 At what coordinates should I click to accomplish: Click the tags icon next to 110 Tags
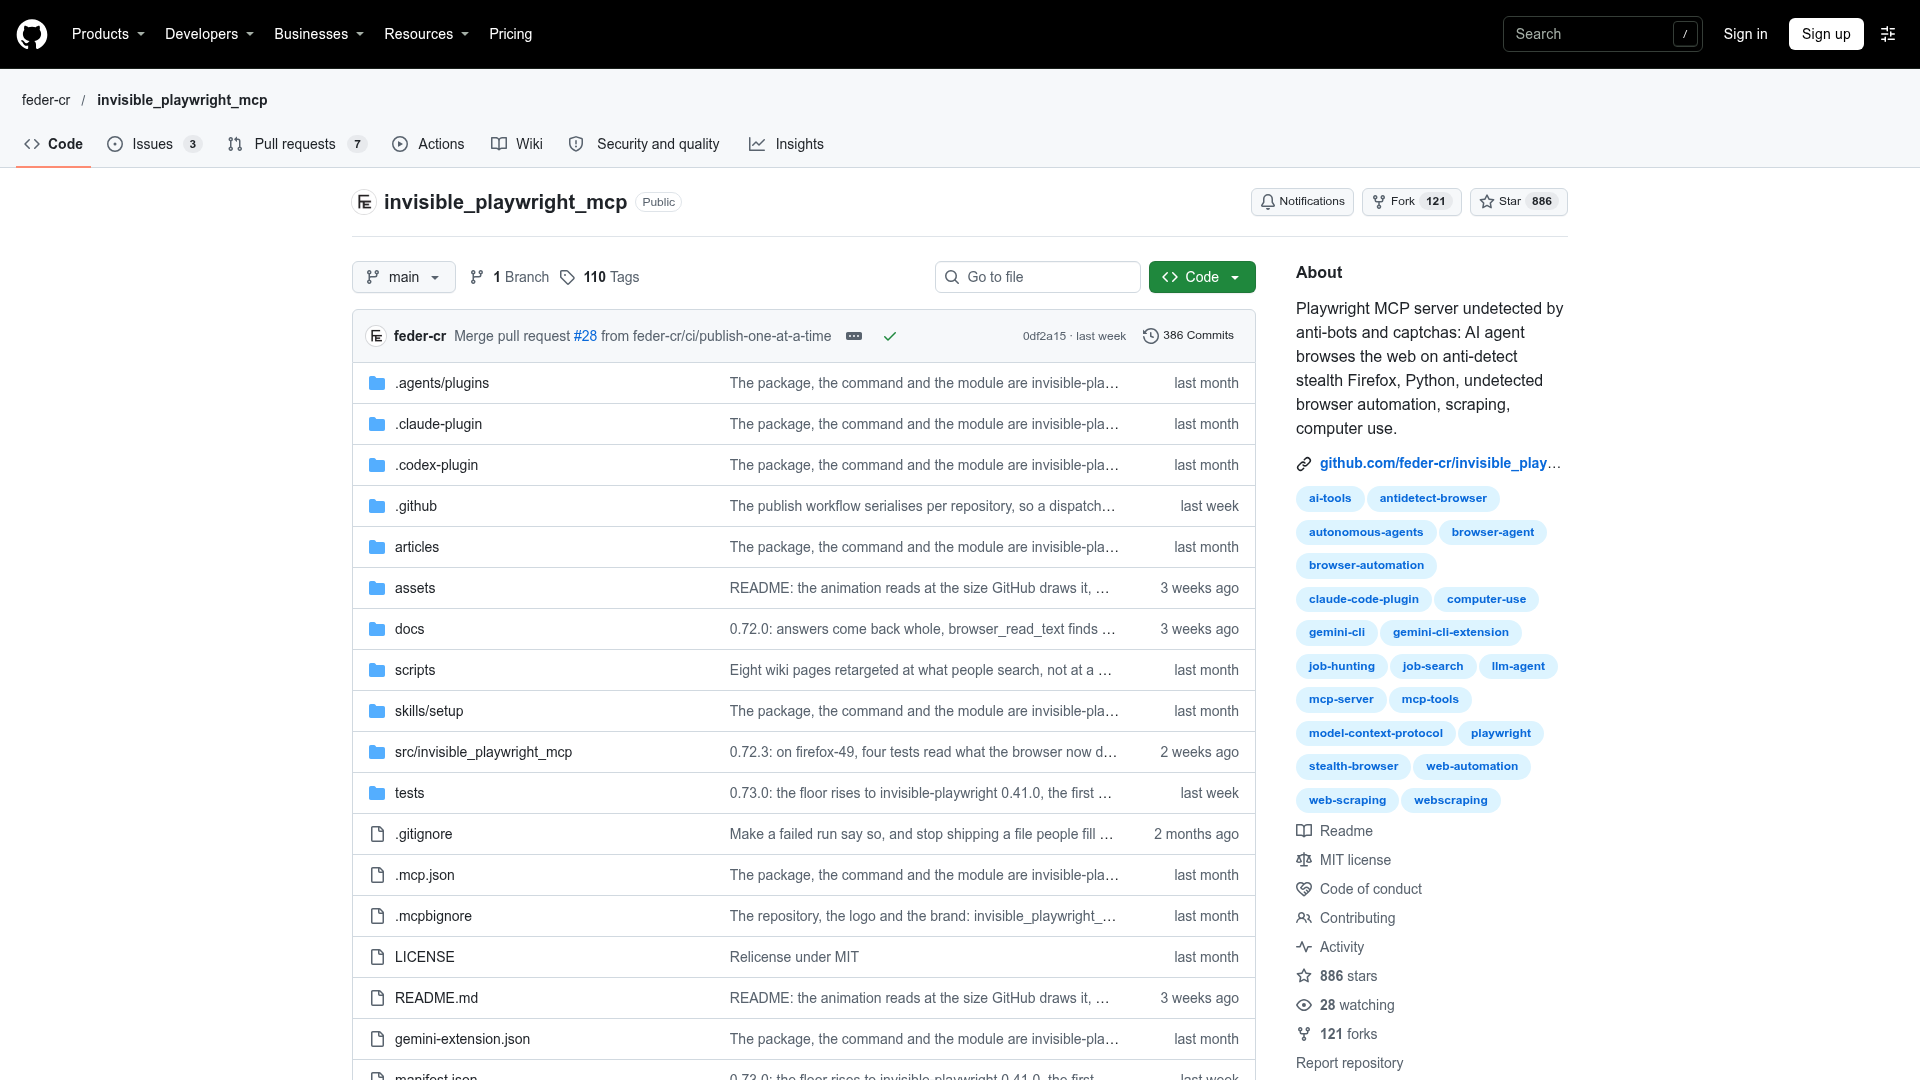tap(567, 277)
